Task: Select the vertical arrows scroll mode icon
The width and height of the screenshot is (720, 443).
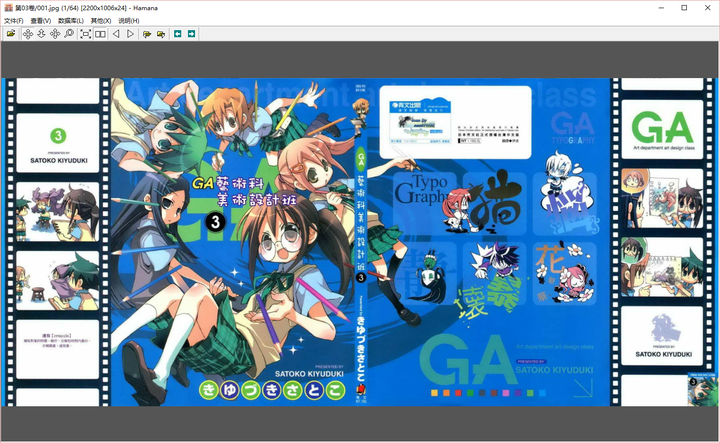Action: (41, 34)
